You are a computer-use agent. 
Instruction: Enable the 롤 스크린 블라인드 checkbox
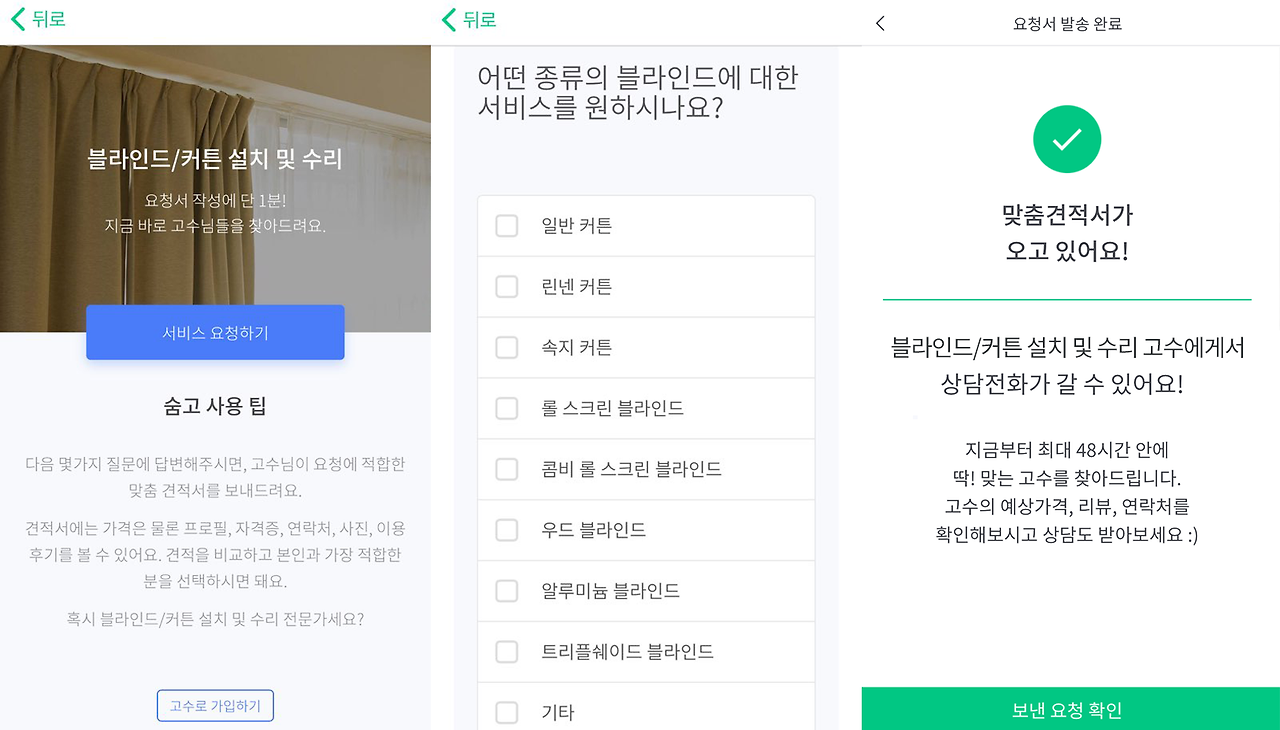click(x=506, y=408)
